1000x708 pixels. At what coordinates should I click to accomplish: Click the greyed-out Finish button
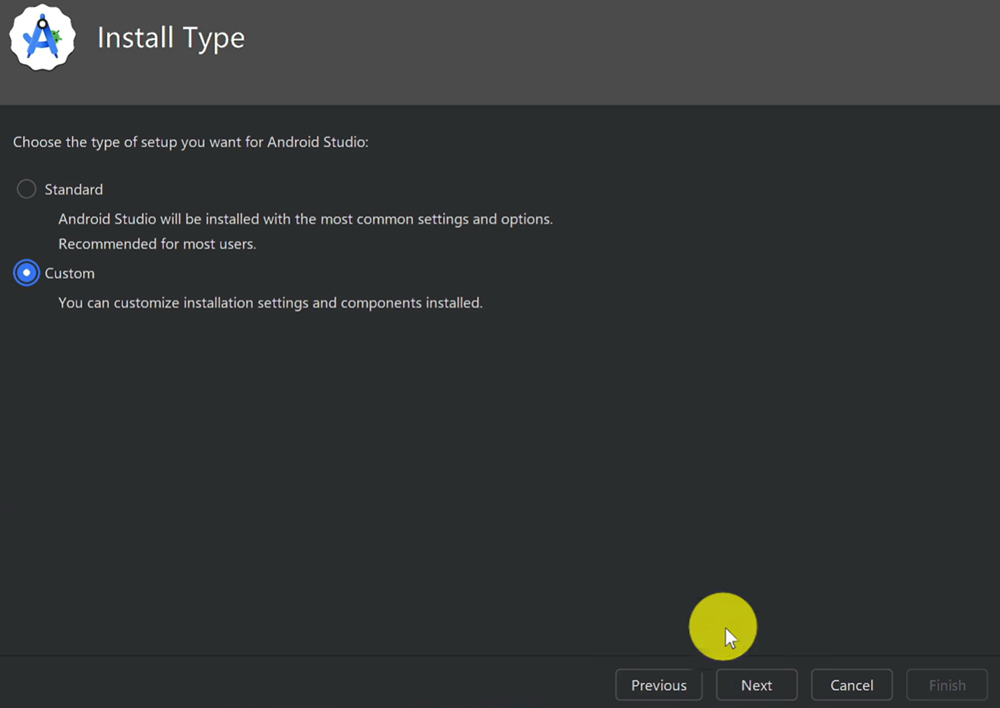tap(946, 685)
